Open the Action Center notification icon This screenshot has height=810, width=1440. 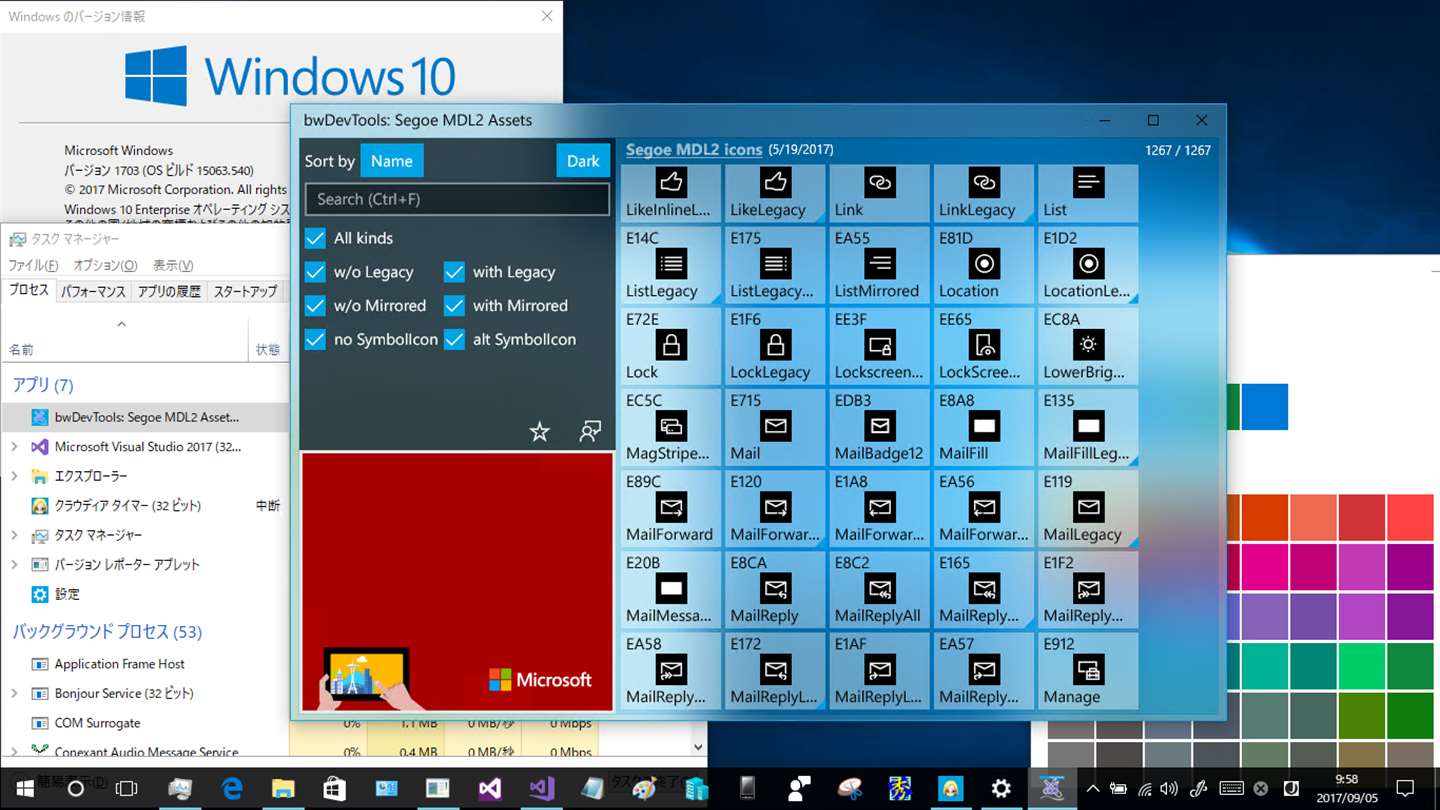(x=1405, y=788)
